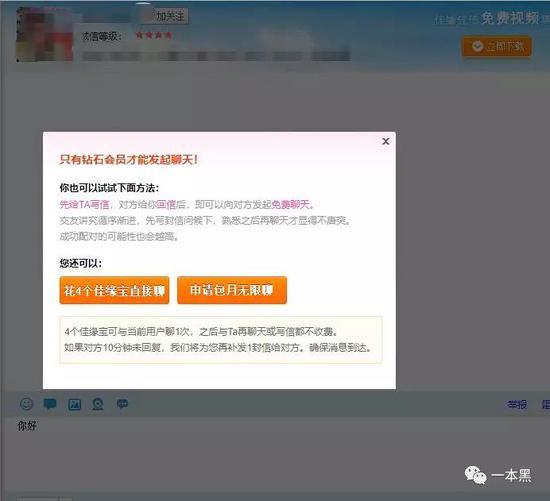The height and width of the screenshot is (501, 550).
Task: Click the 申请包月无限聊 button
Action: [232, 290]
